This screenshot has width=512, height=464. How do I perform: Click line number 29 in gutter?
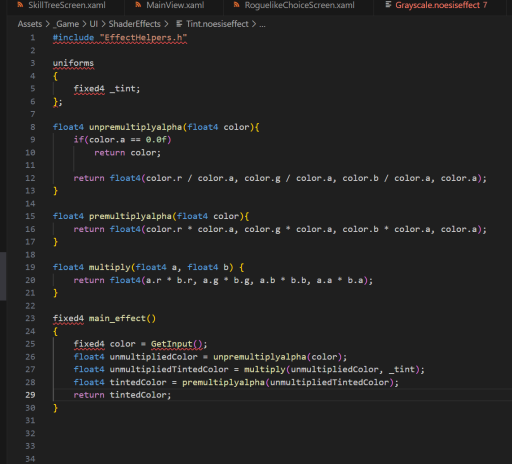tap(30, 395)
